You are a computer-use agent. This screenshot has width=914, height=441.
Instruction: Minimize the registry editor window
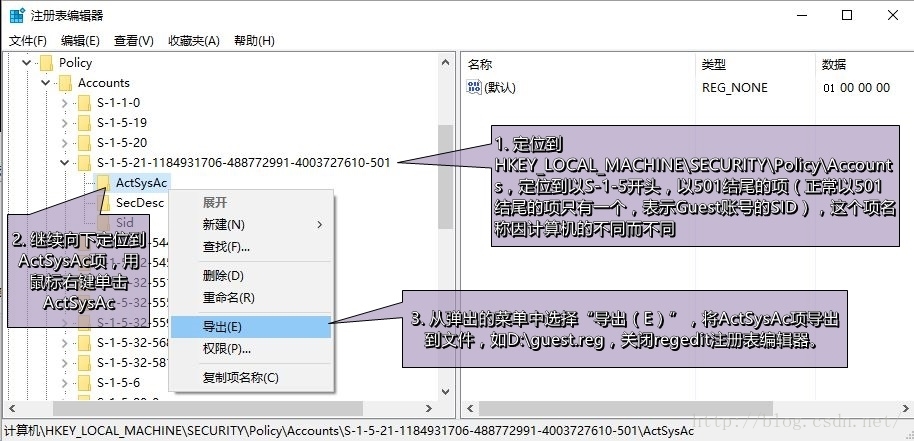pyautogui.click(x=802, y=16)
